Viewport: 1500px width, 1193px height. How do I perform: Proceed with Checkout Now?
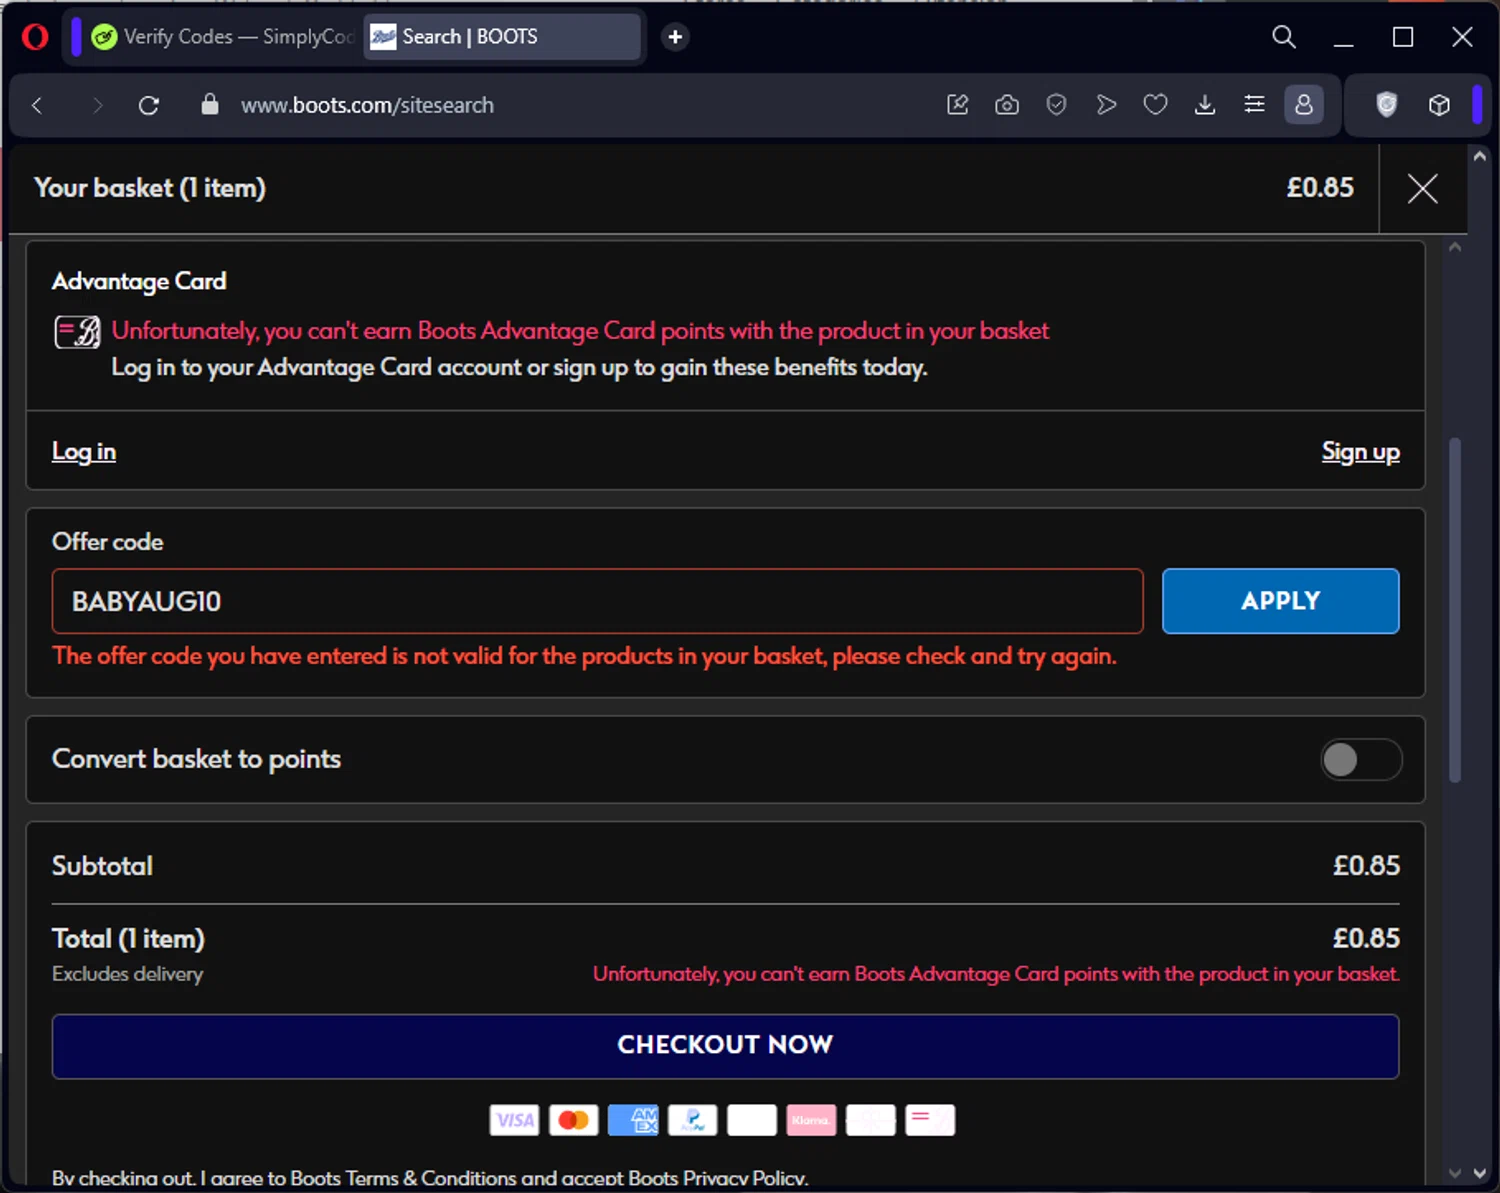[725, 1046]
